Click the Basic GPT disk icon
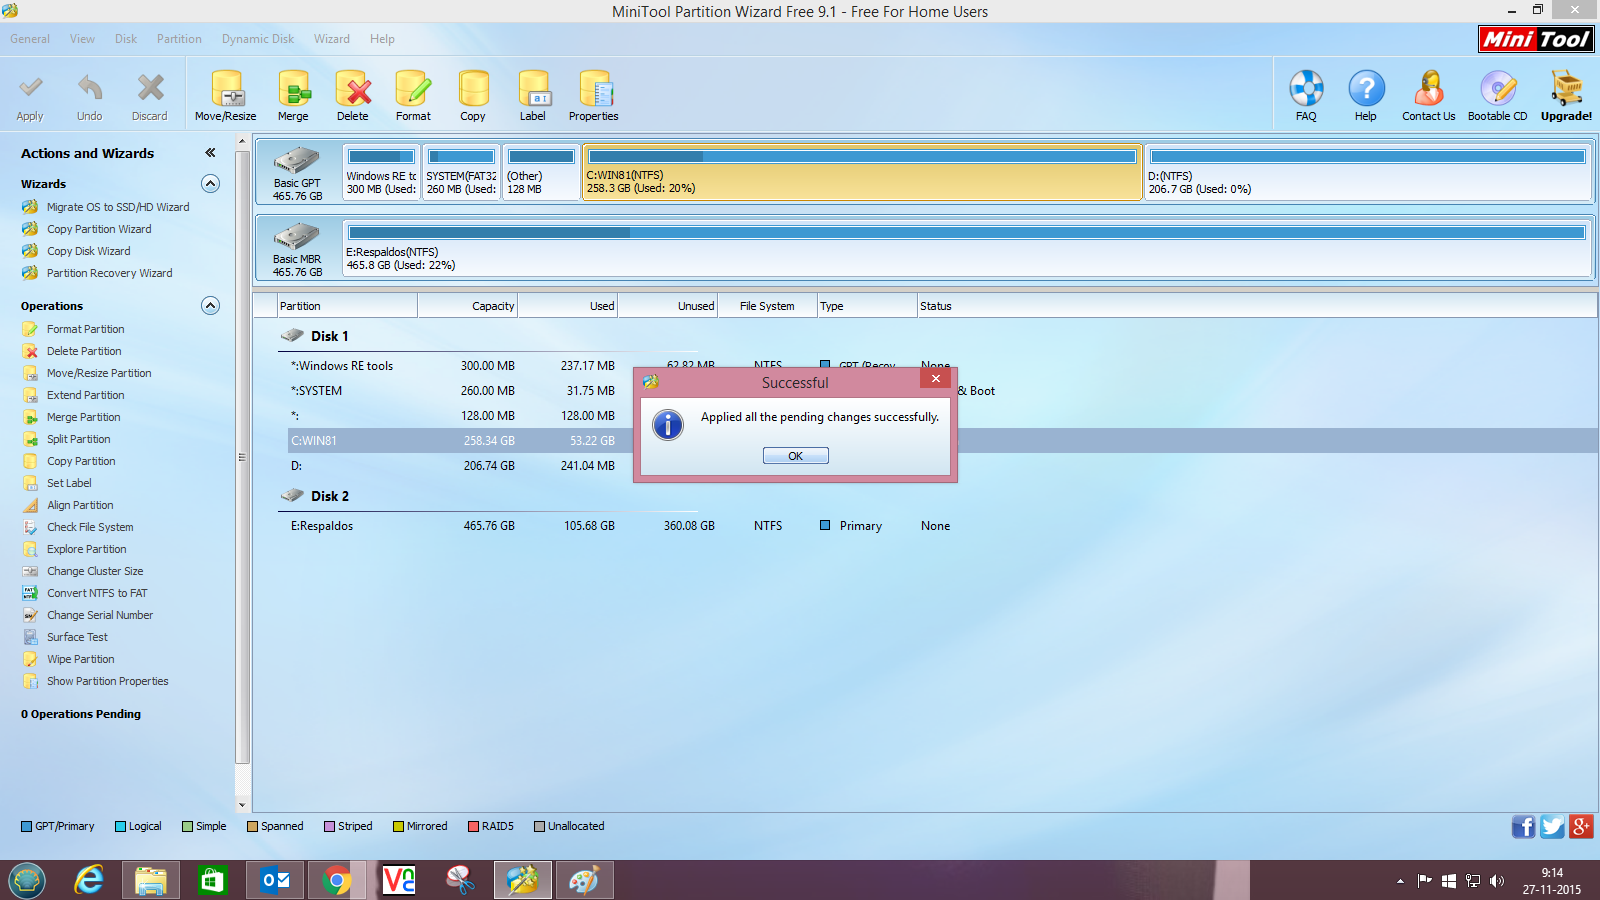Viewport: 1600px width, 900px height. tap(297, 161)
